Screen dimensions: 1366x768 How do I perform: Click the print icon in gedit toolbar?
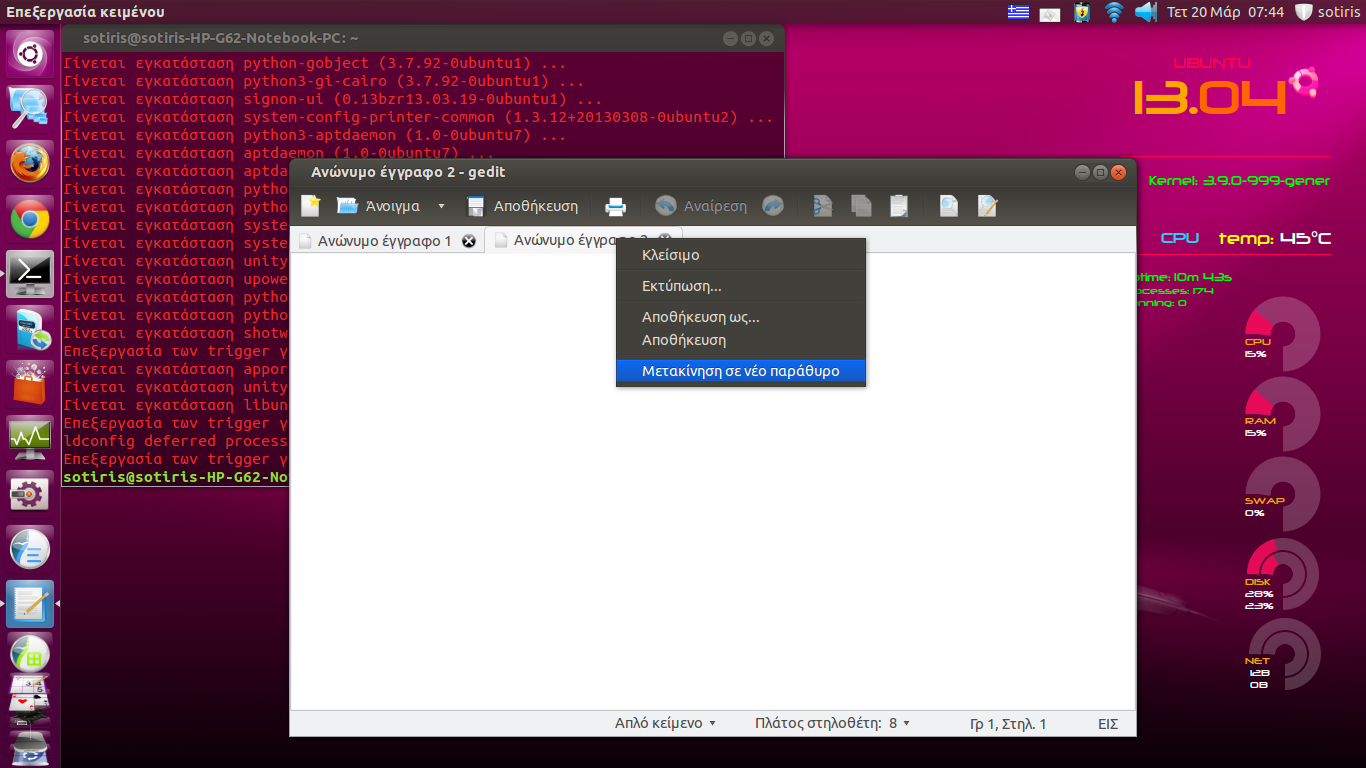click(x=616, y=206)
